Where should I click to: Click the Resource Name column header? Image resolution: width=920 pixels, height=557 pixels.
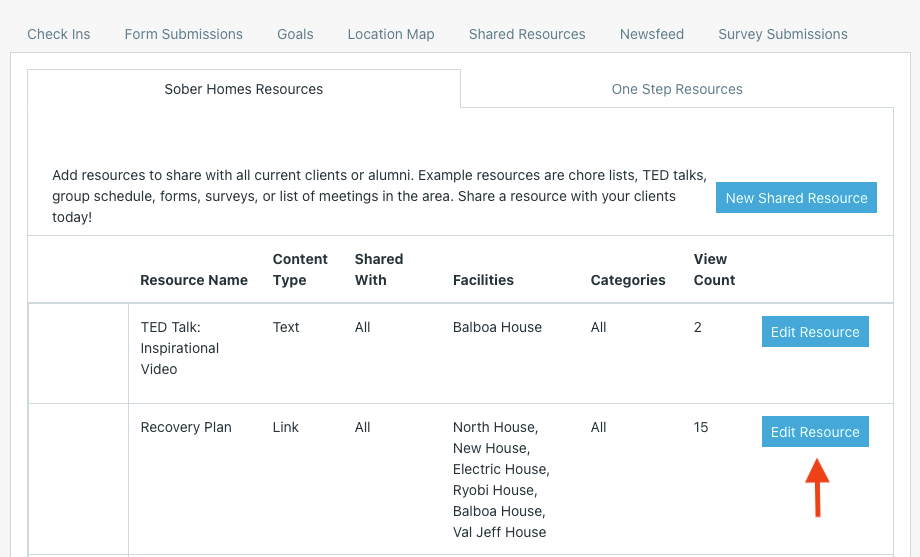[x=194, y=280]
